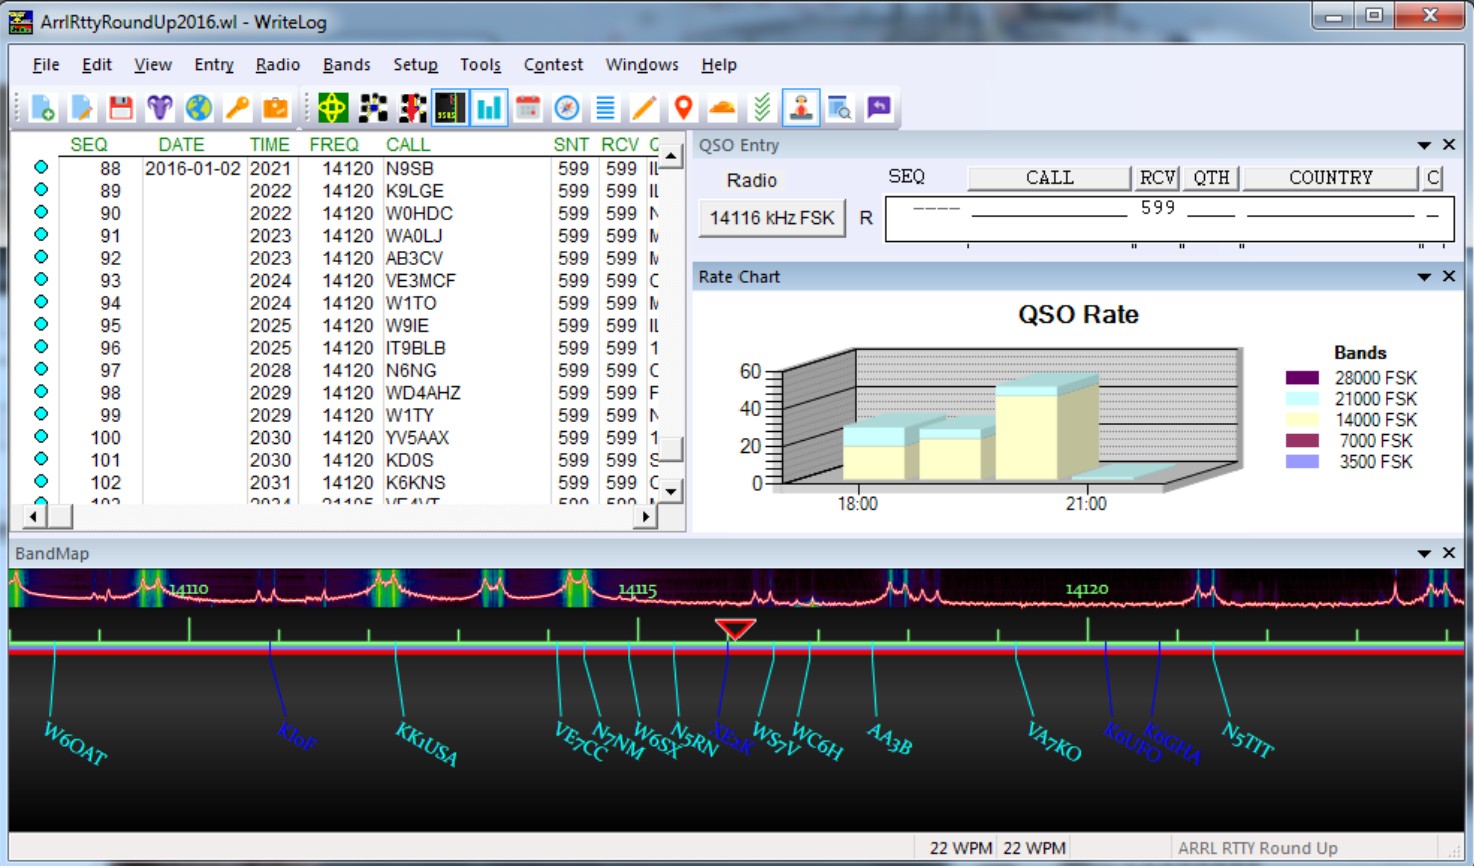The image size is (1474, 866).
Task: Open the BandMap panel dropdown arrow
Action: point(1424,554)
